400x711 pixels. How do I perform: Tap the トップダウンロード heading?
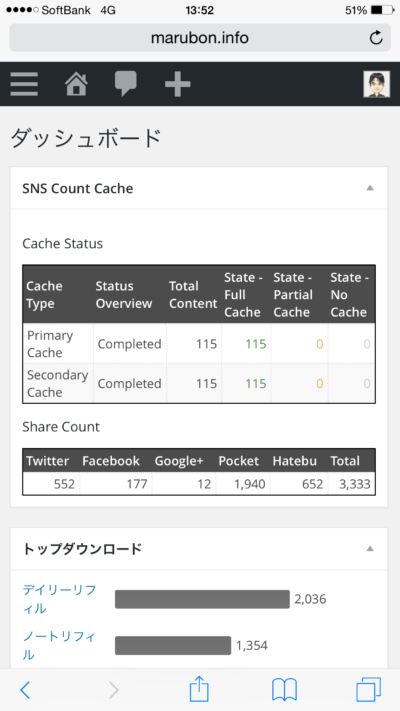pyautogui.click(x=82, y=549)
